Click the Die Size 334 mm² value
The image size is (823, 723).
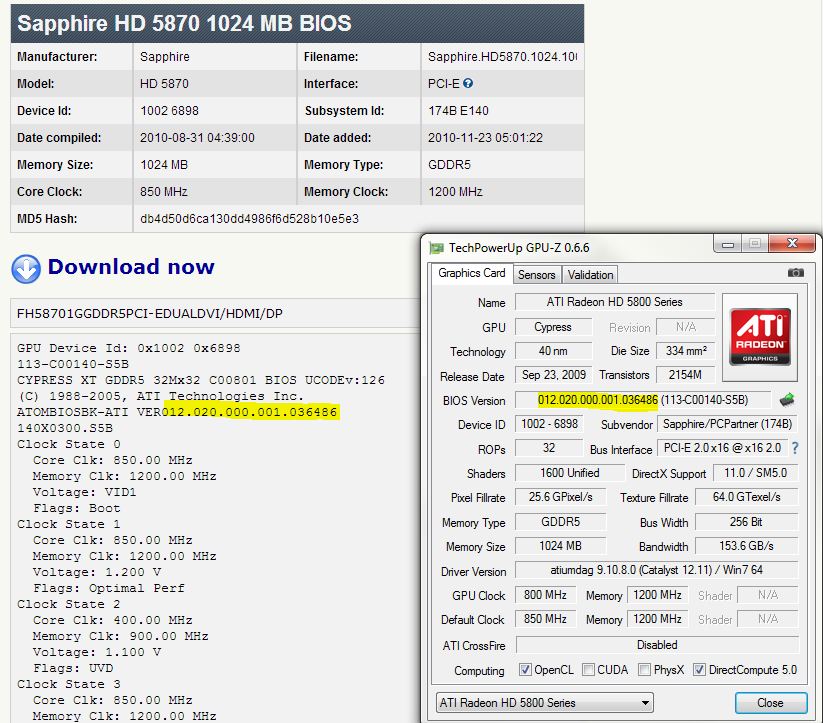686,351
